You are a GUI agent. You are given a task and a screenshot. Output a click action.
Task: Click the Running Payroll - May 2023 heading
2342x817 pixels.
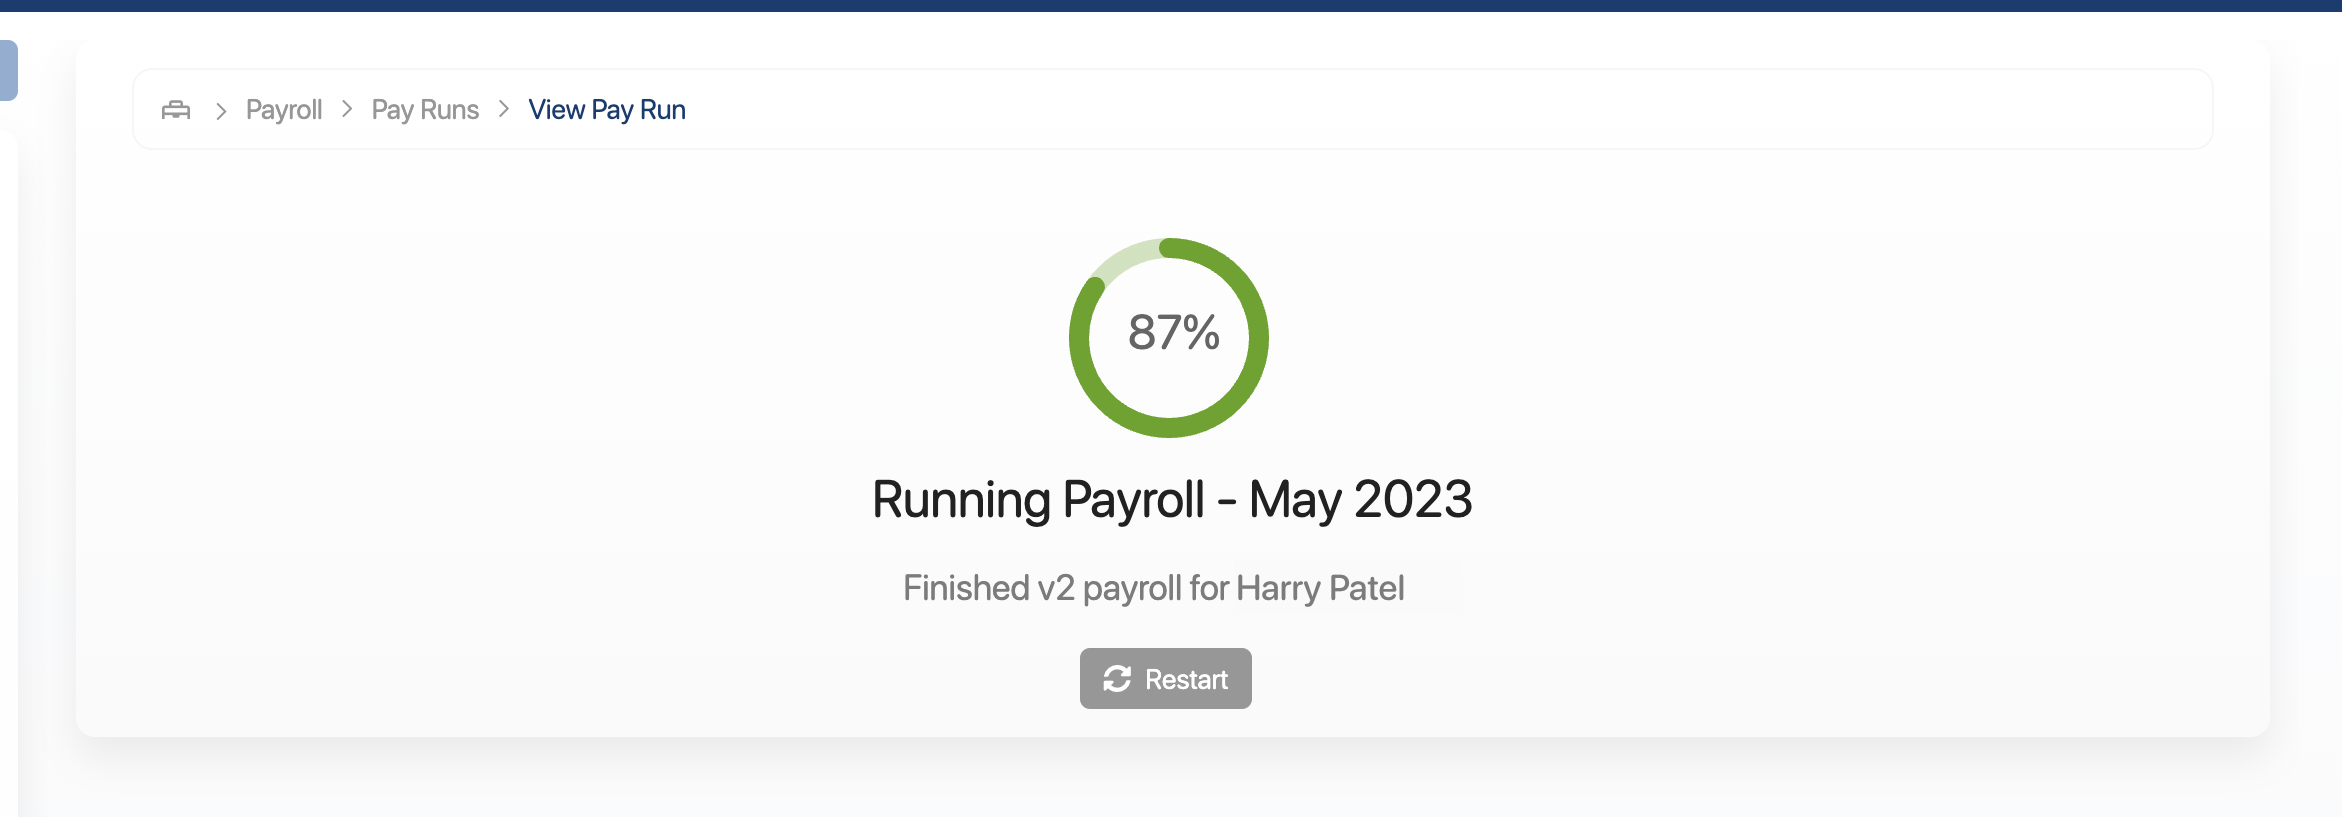(x=1172, y=499)
